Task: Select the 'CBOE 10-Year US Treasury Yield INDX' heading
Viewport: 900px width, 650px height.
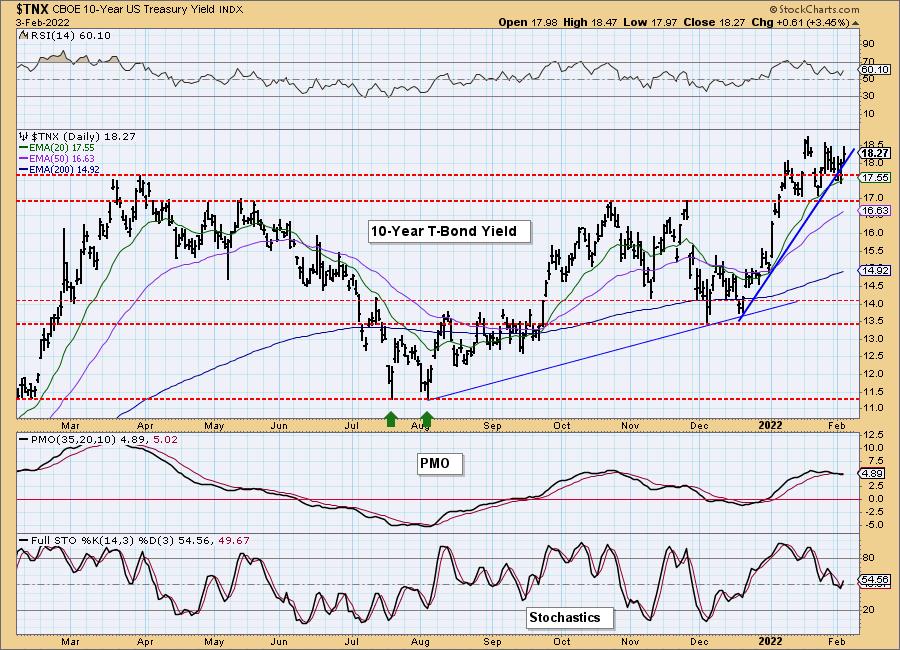Action: [x=148, y=10]
